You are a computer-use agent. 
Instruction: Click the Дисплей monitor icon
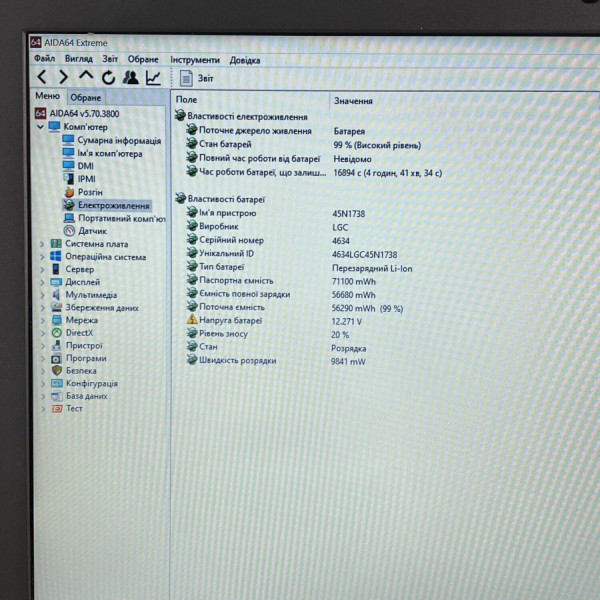(56, 282)
